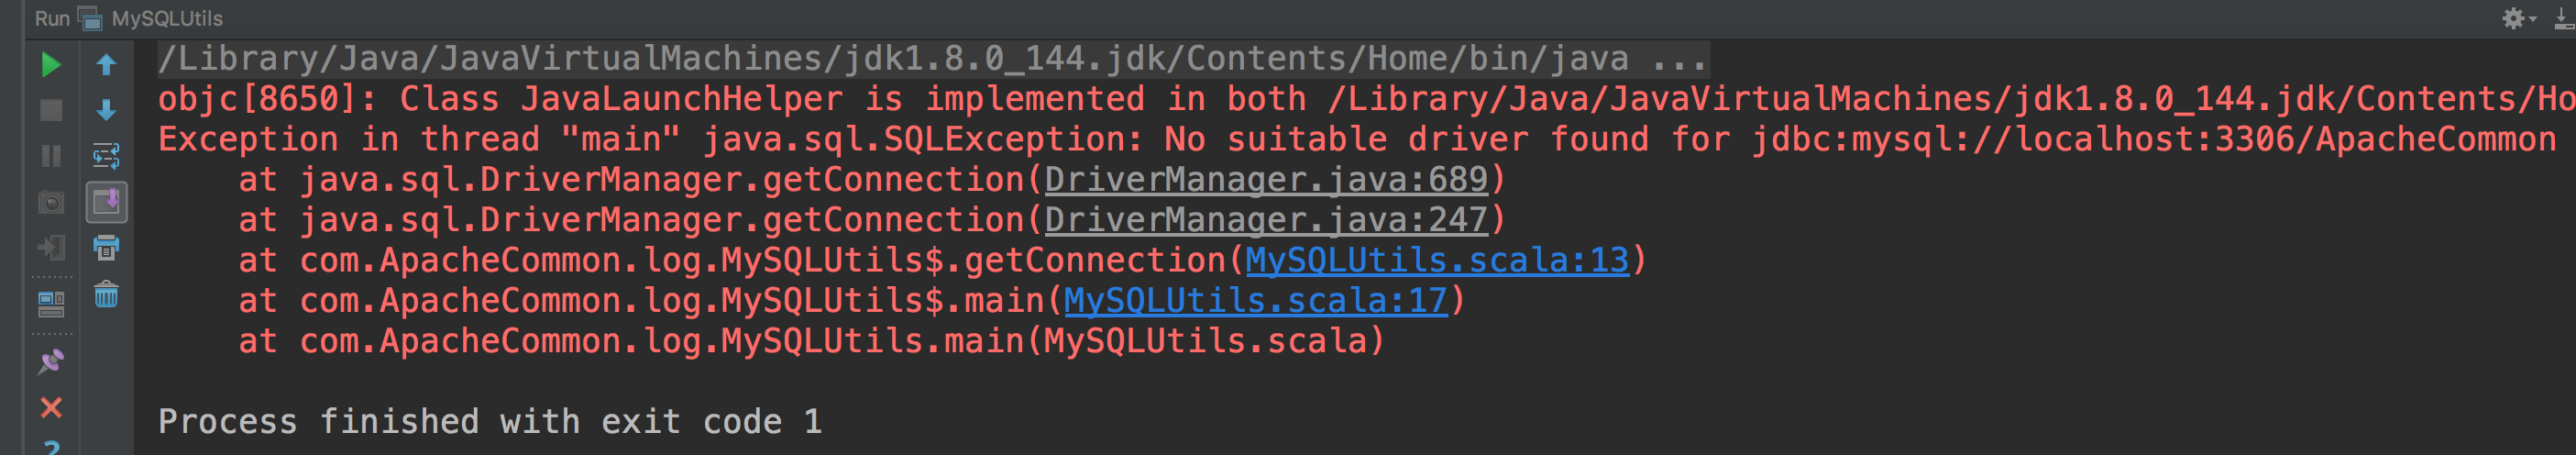Hide the Run tool window
The height and width of the screenshot is (455, 2576).
point(2563,18)
